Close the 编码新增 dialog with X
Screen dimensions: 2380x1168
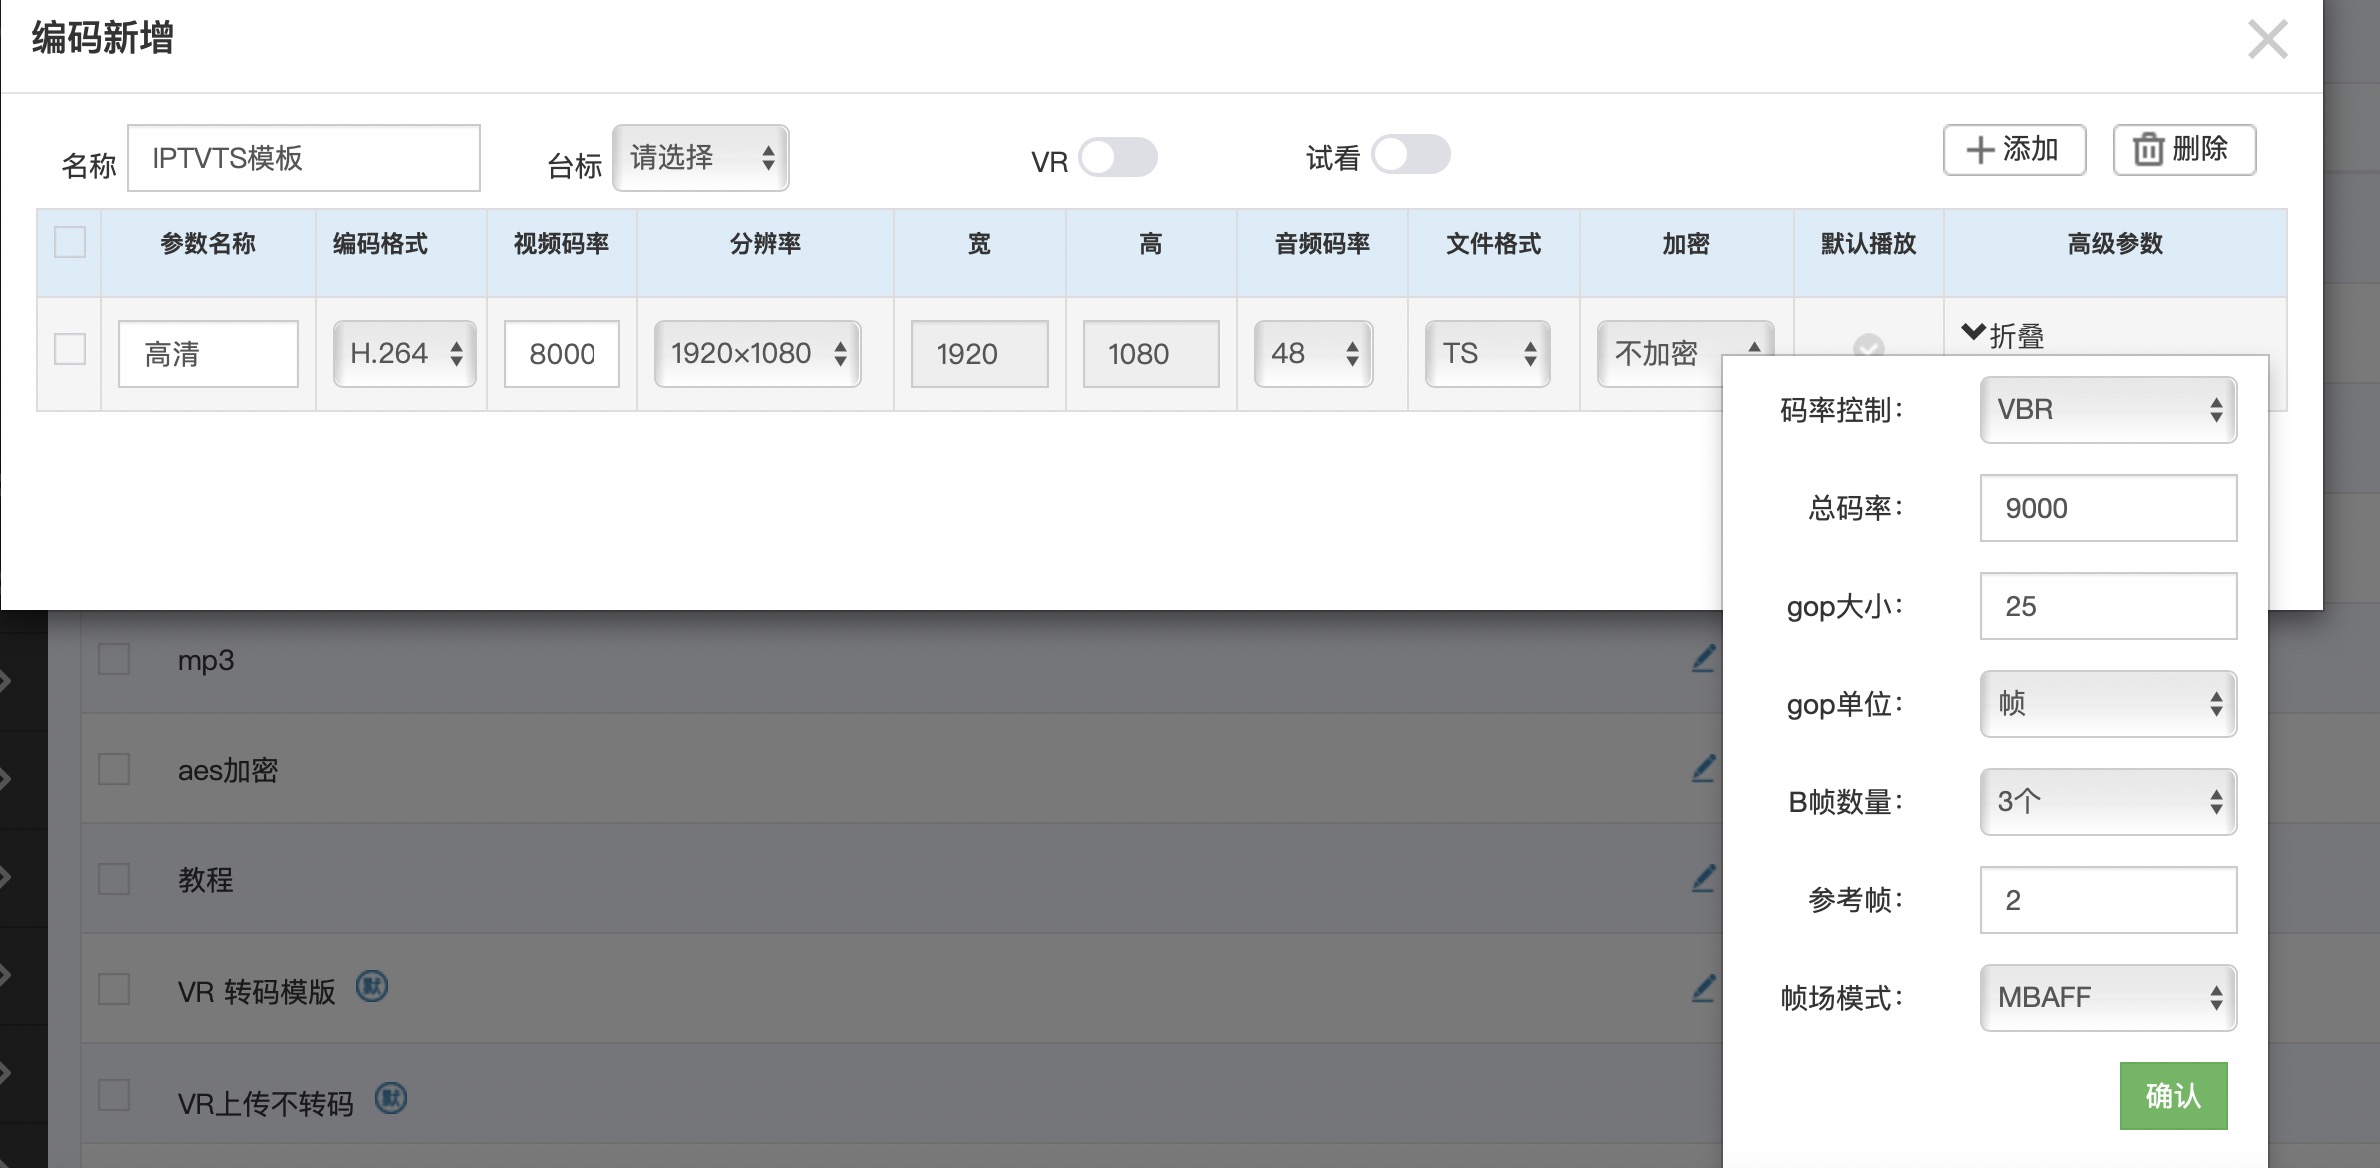click(2267, 40)
